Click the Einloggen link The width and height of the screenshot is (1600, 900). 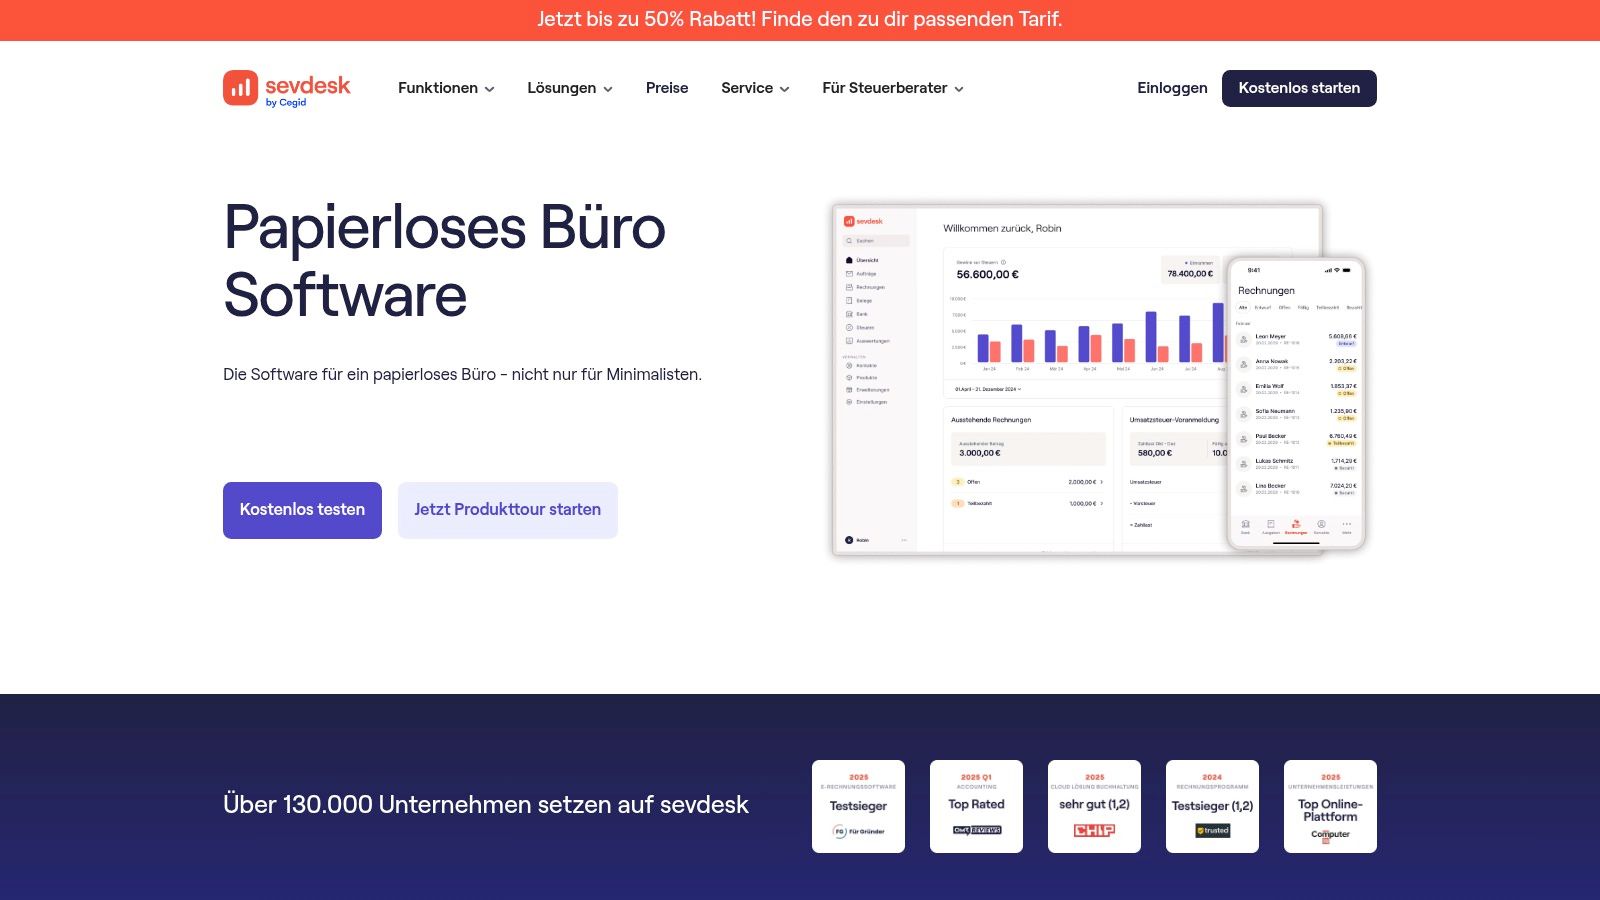click(1172, 88)
